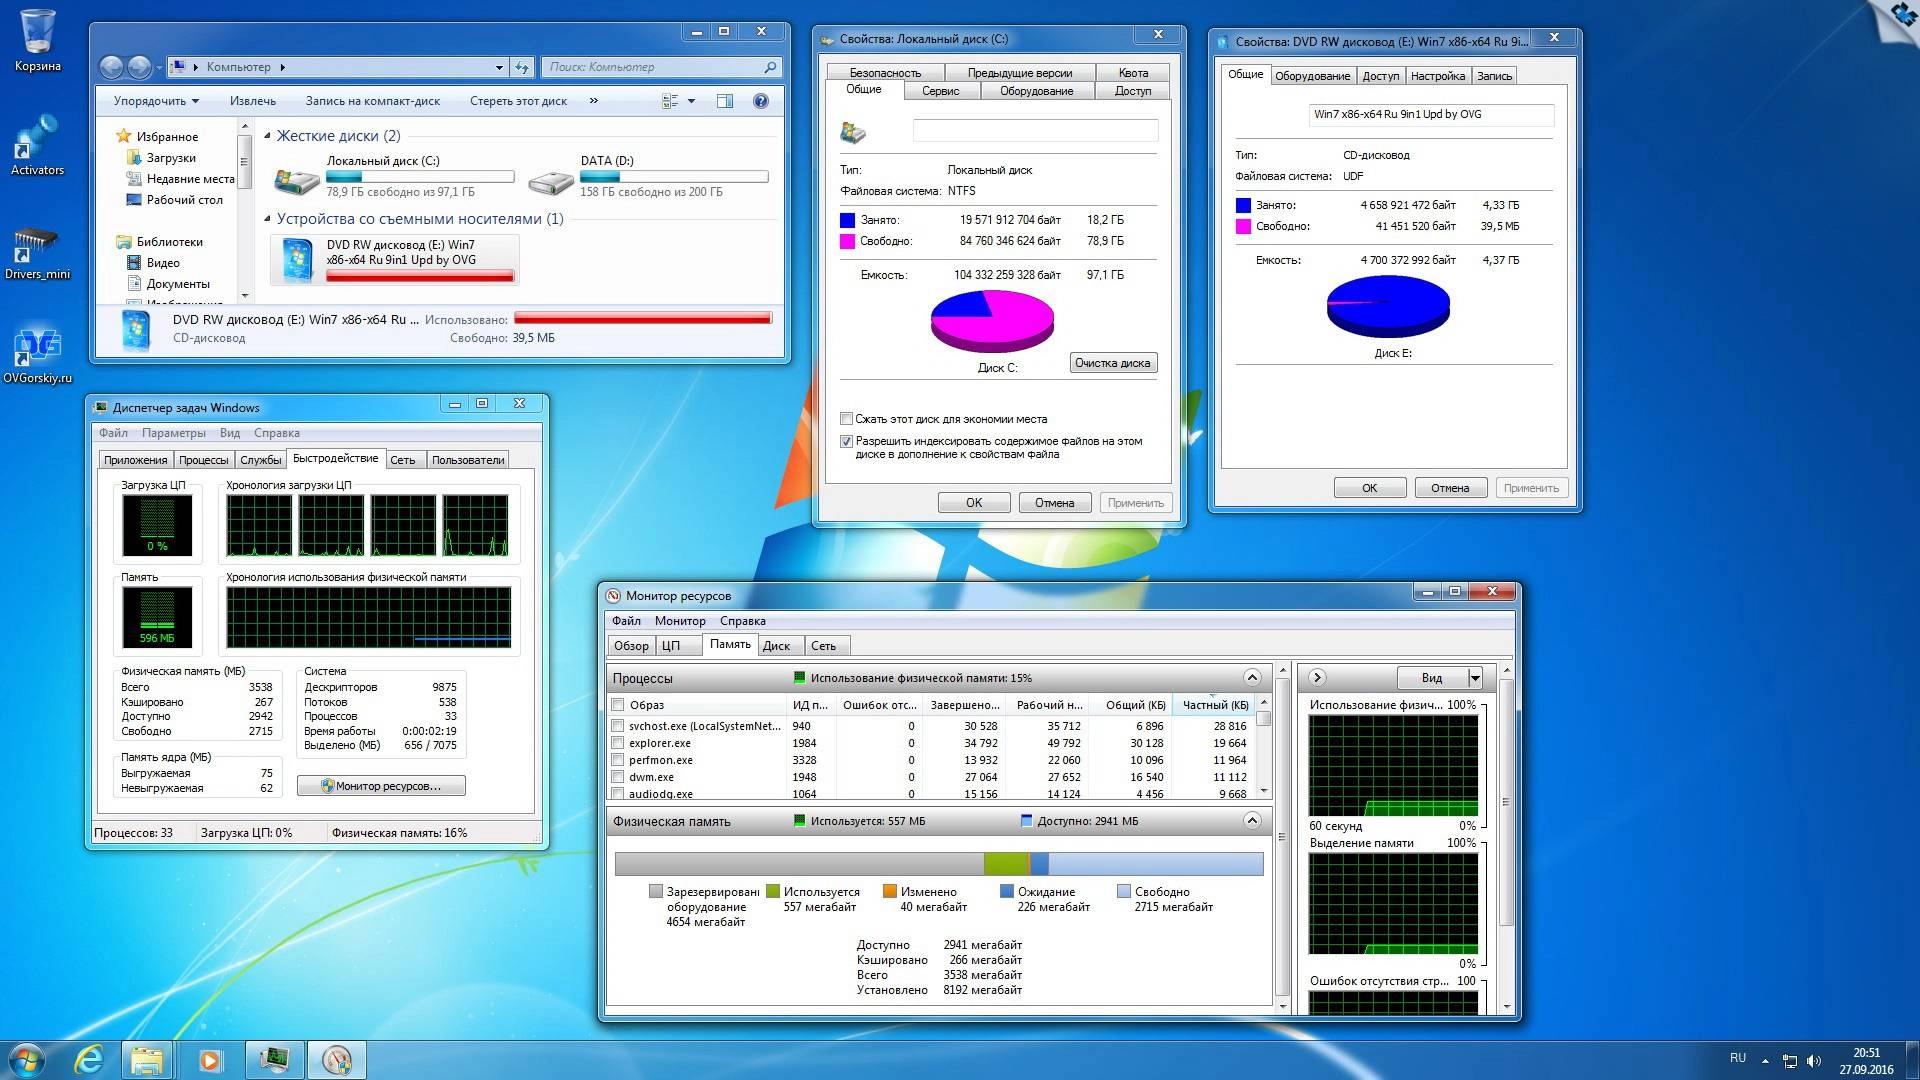This screenshot has width=1920, height=1080.
Task: Click the Монитор ресурсов button in Task Manager
Action: (x=380, y=785)
